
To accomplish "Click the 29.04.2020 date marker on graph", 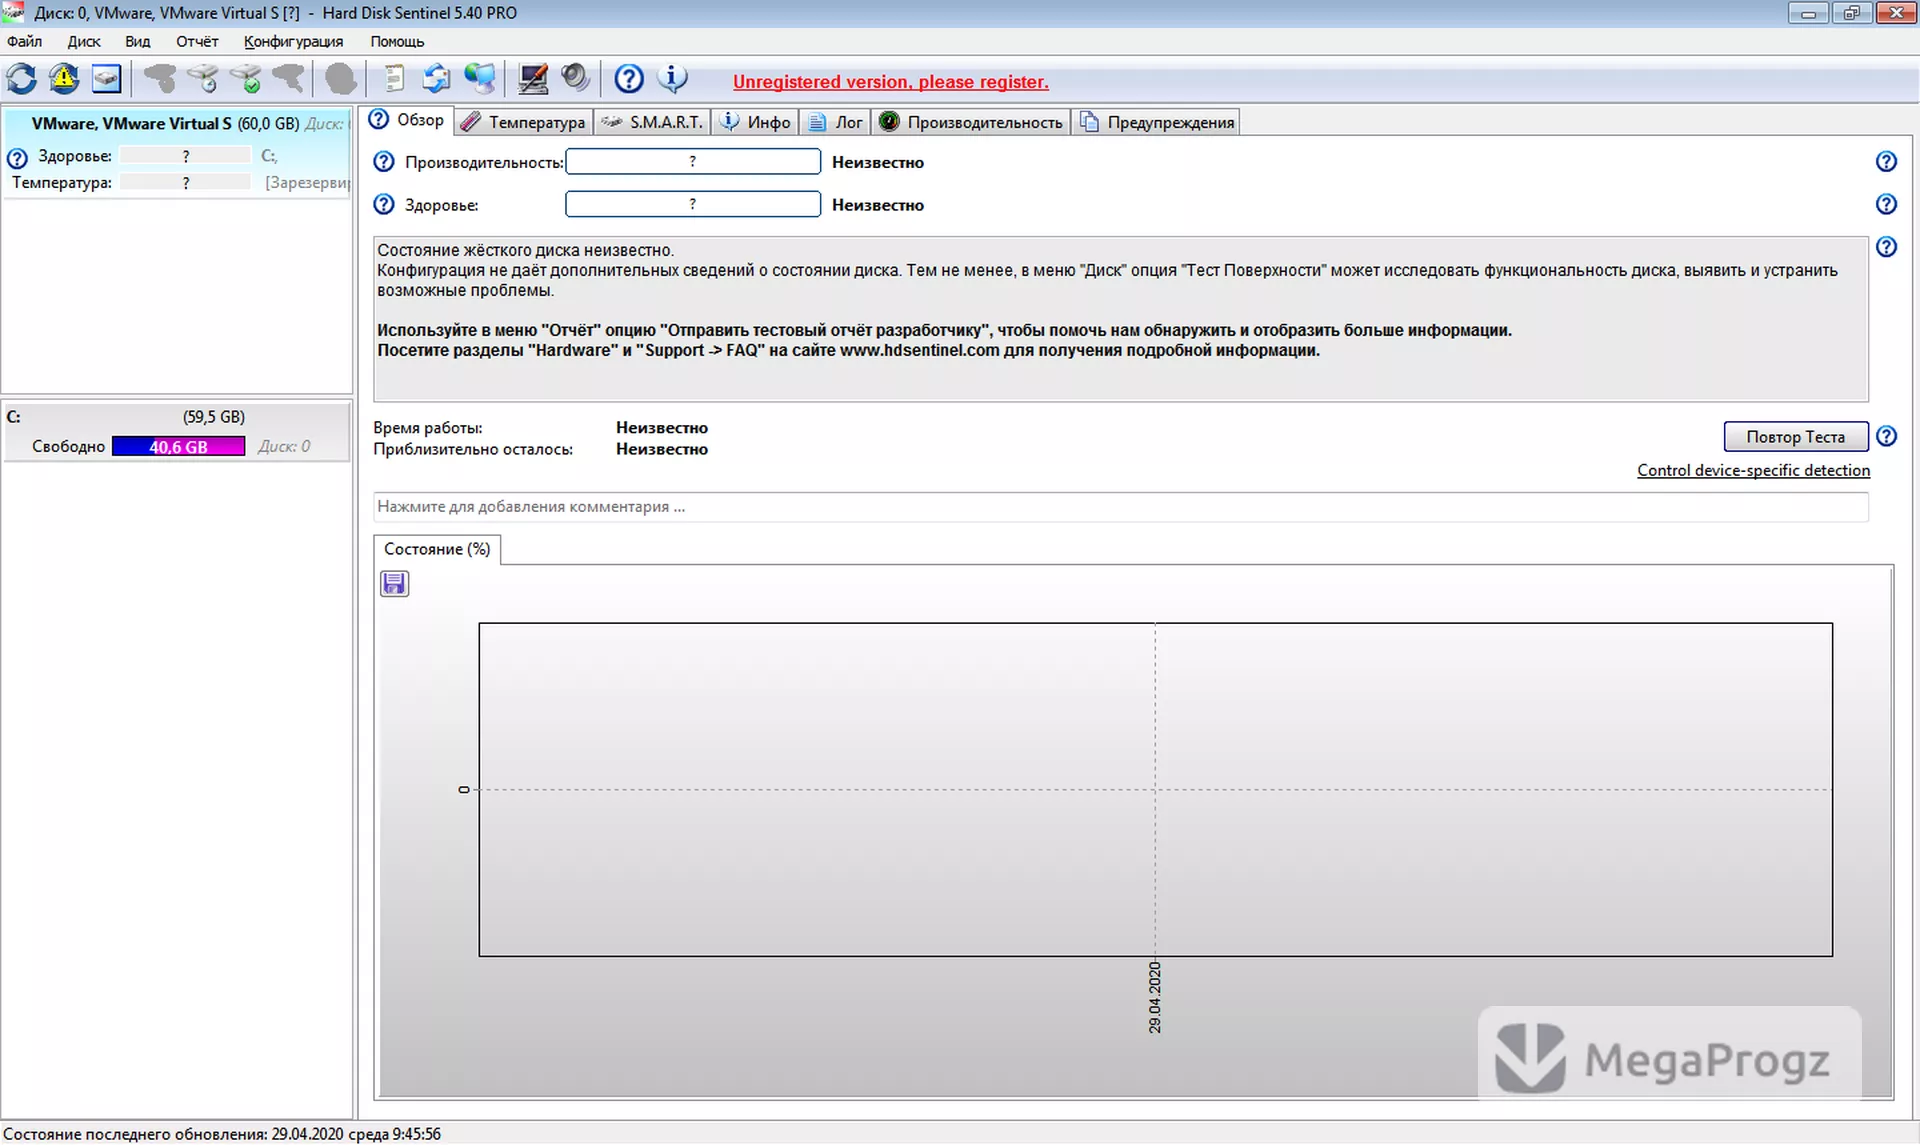I will [1155, 997].
